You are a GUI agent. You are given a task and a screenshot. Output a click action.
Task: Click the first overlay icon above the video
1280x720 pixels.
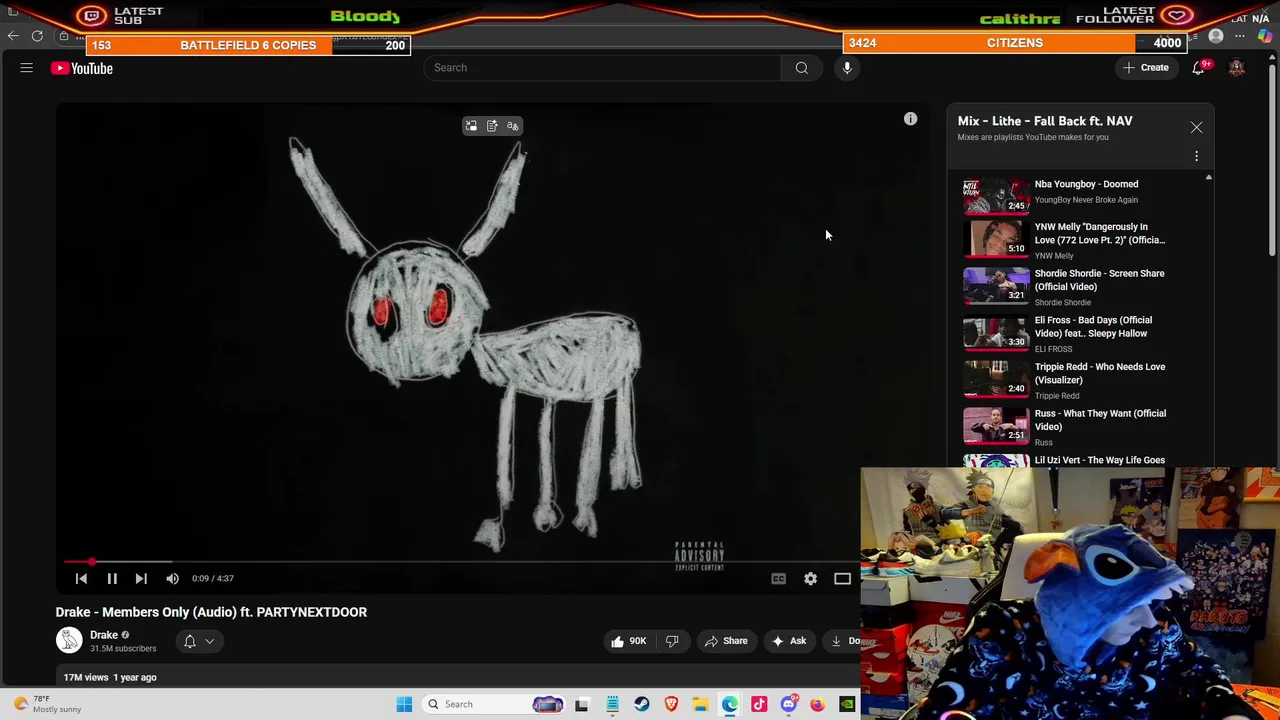pos(471,126)
